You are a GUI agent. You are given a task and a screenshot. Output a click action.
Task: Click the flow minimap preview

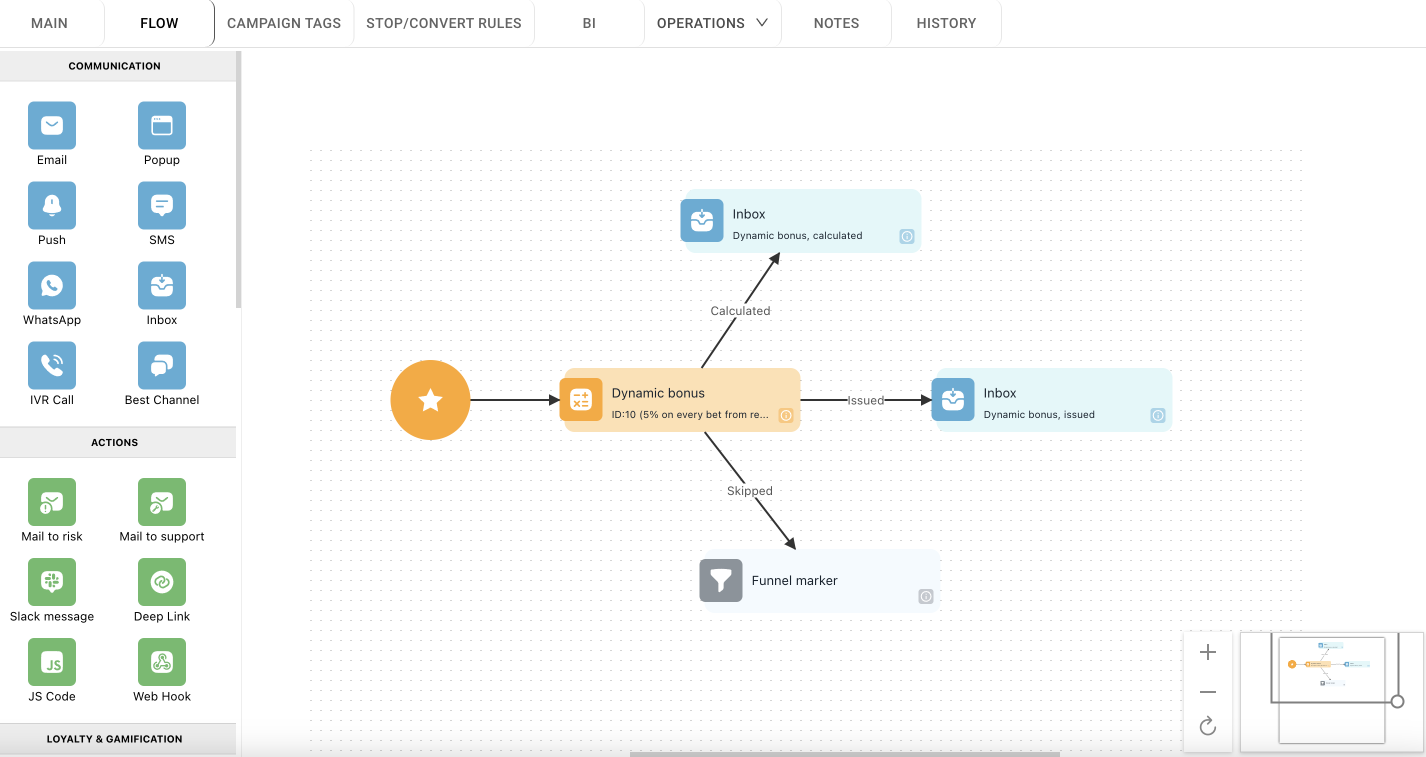tap(1331, 690)
